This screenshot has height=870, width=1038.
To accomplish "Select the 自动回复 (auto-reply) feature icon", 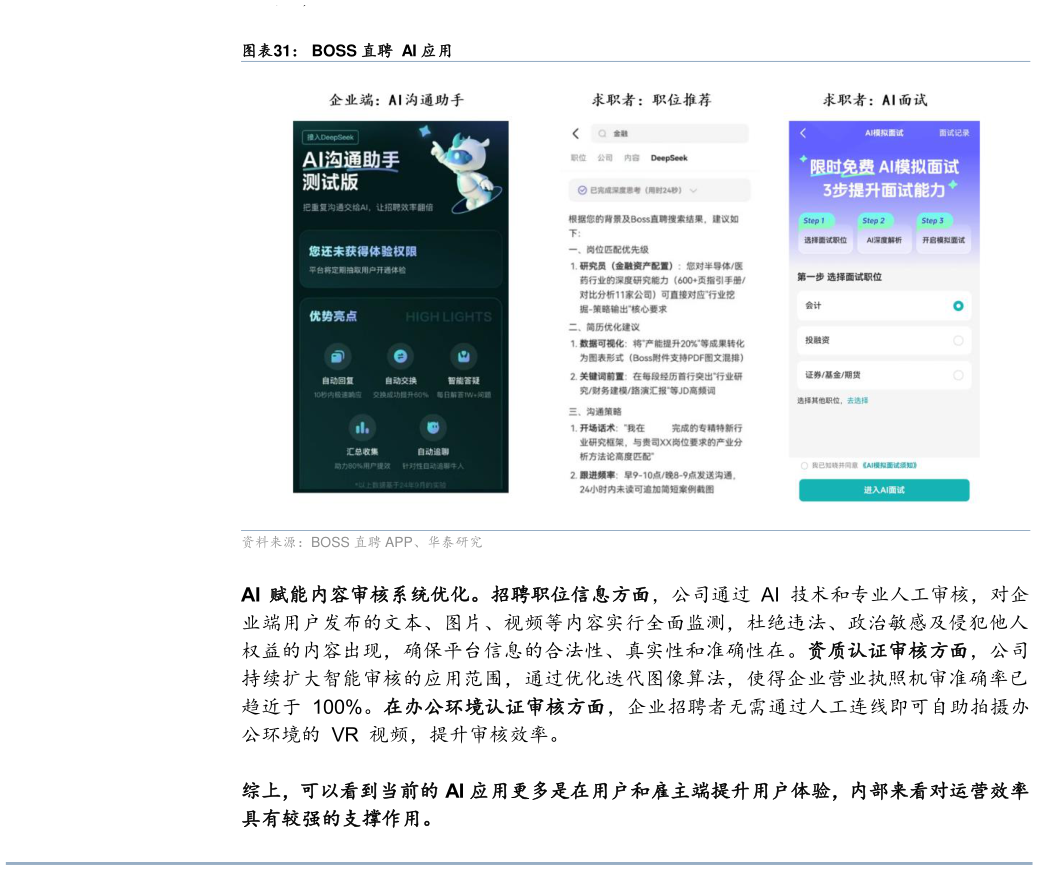I will click(x=337, y=355).
